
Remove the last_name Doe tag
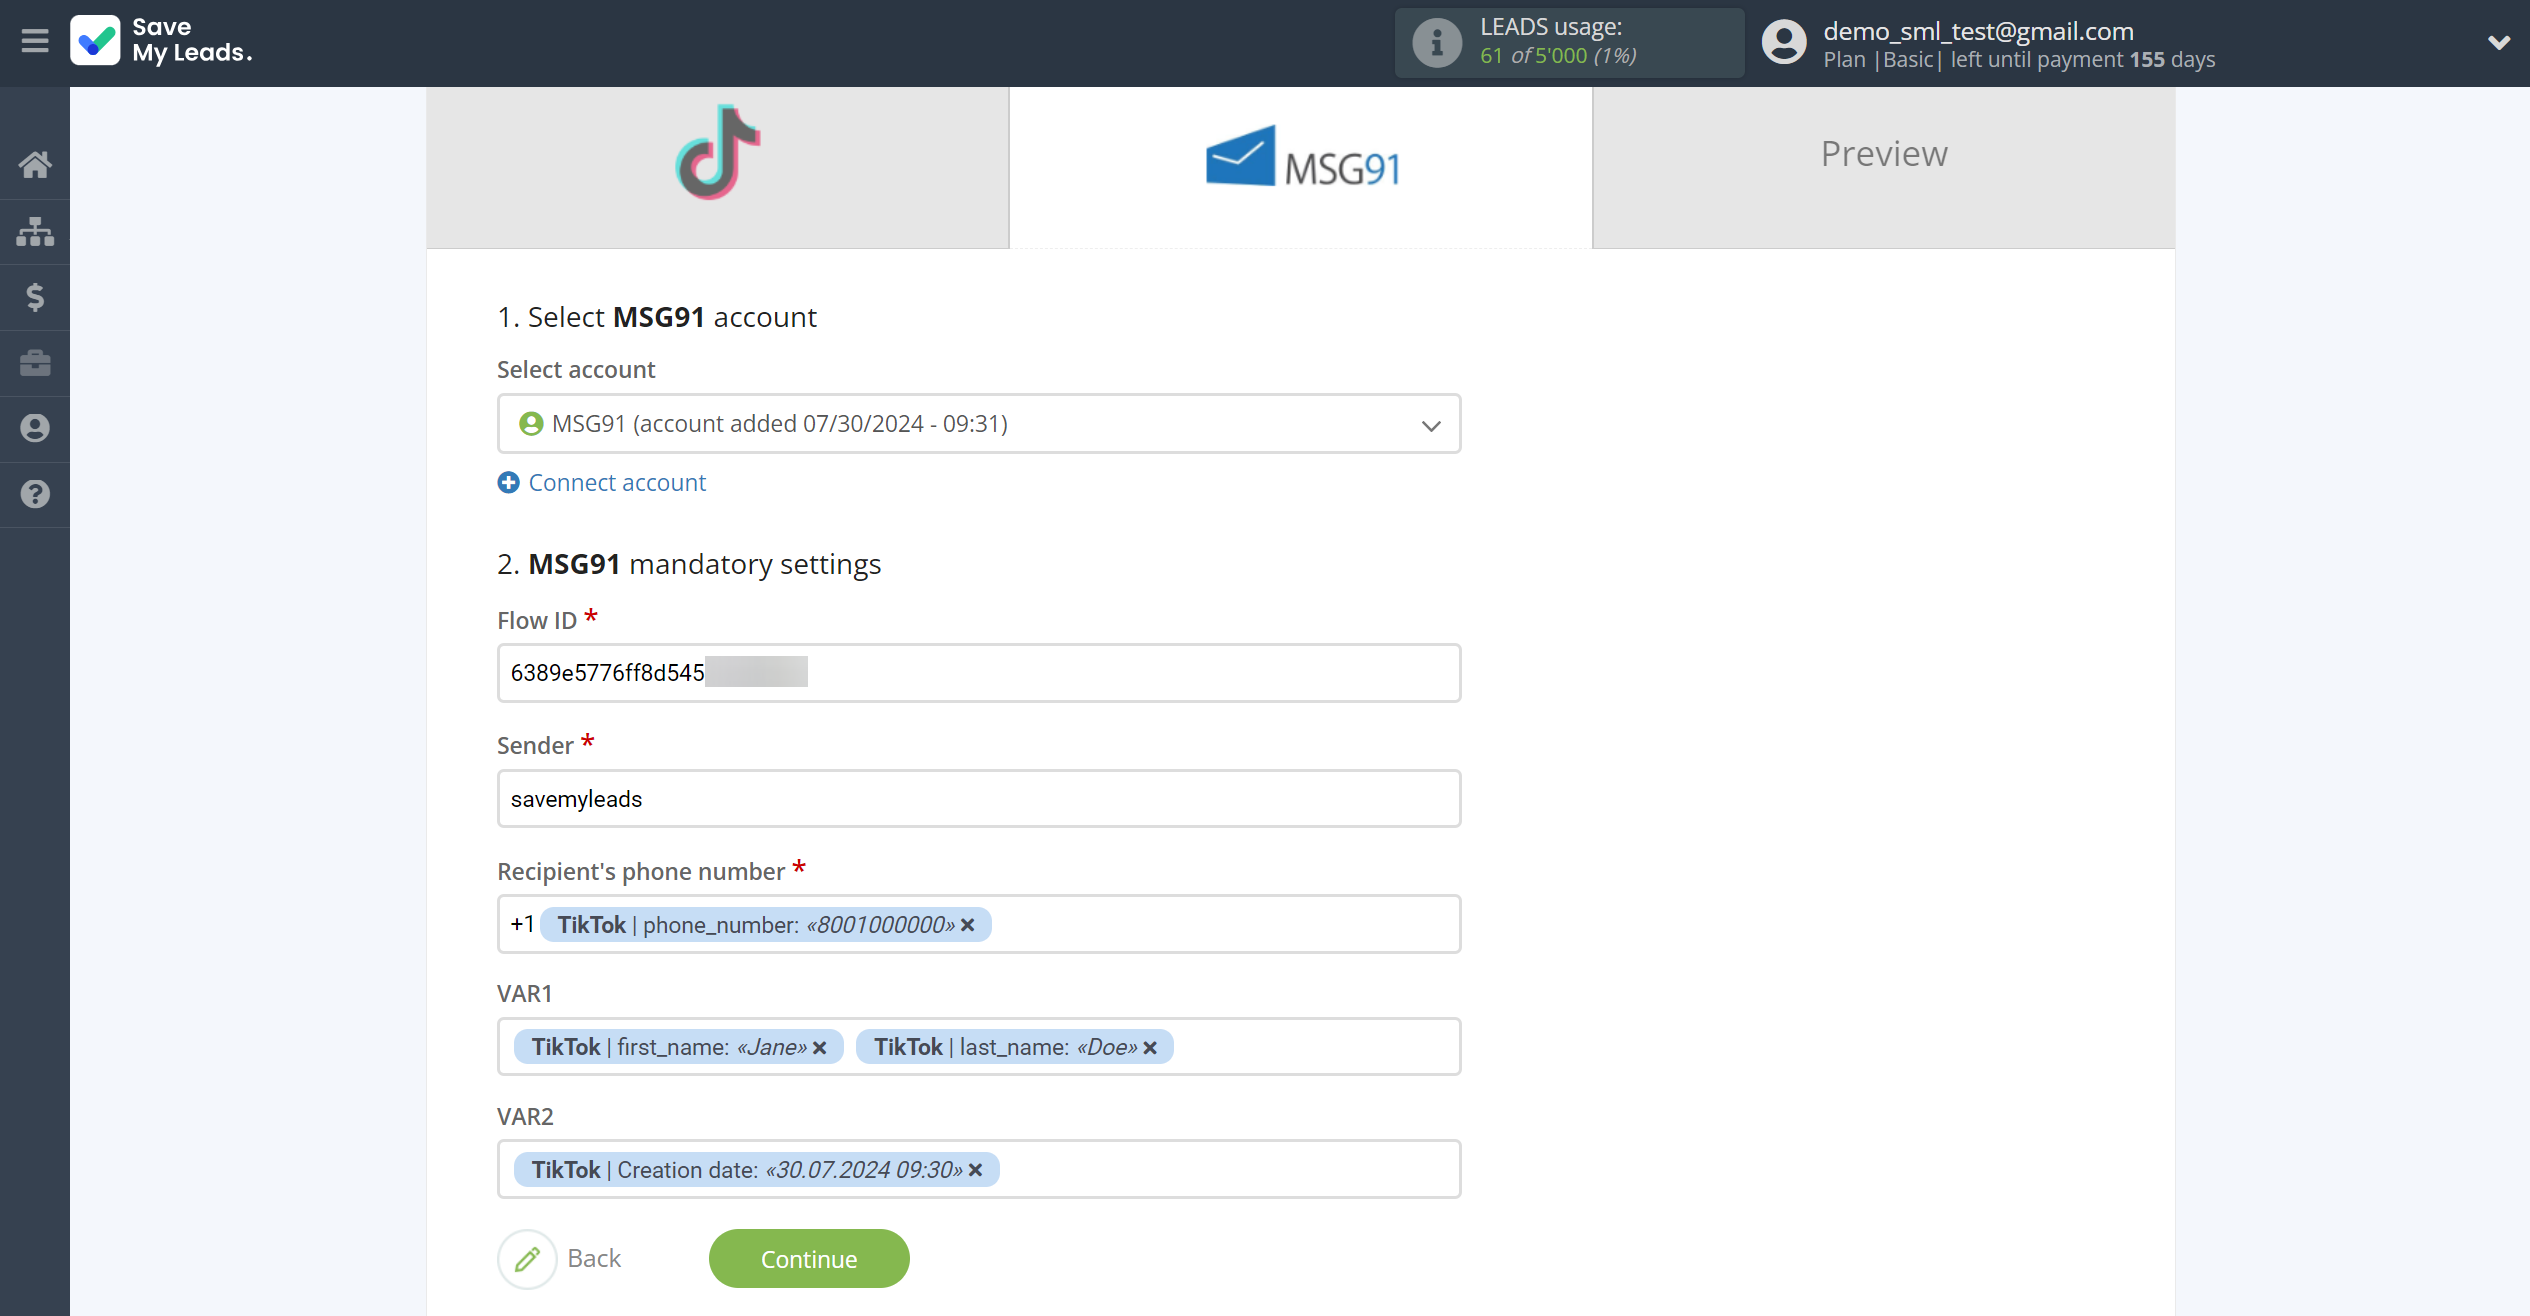tap(1150, 1048)
